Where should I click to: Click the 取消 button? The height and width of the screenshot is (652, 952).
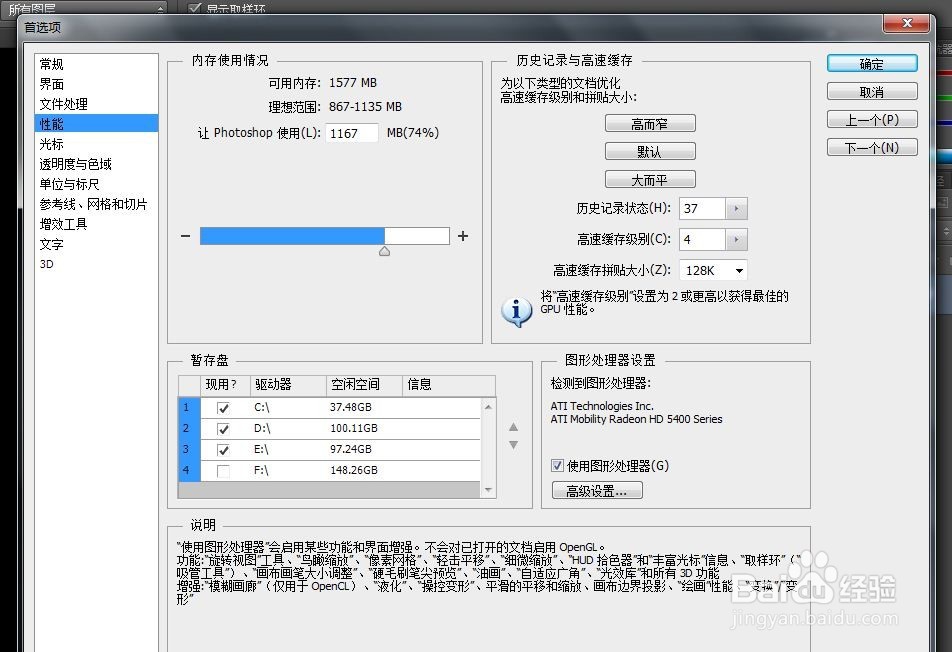click(872, 92)
